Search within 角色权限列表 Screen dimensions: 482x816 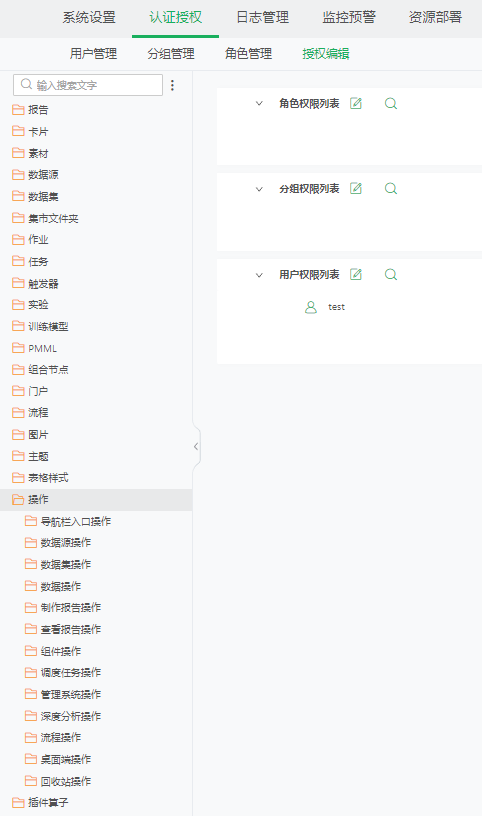391,104
